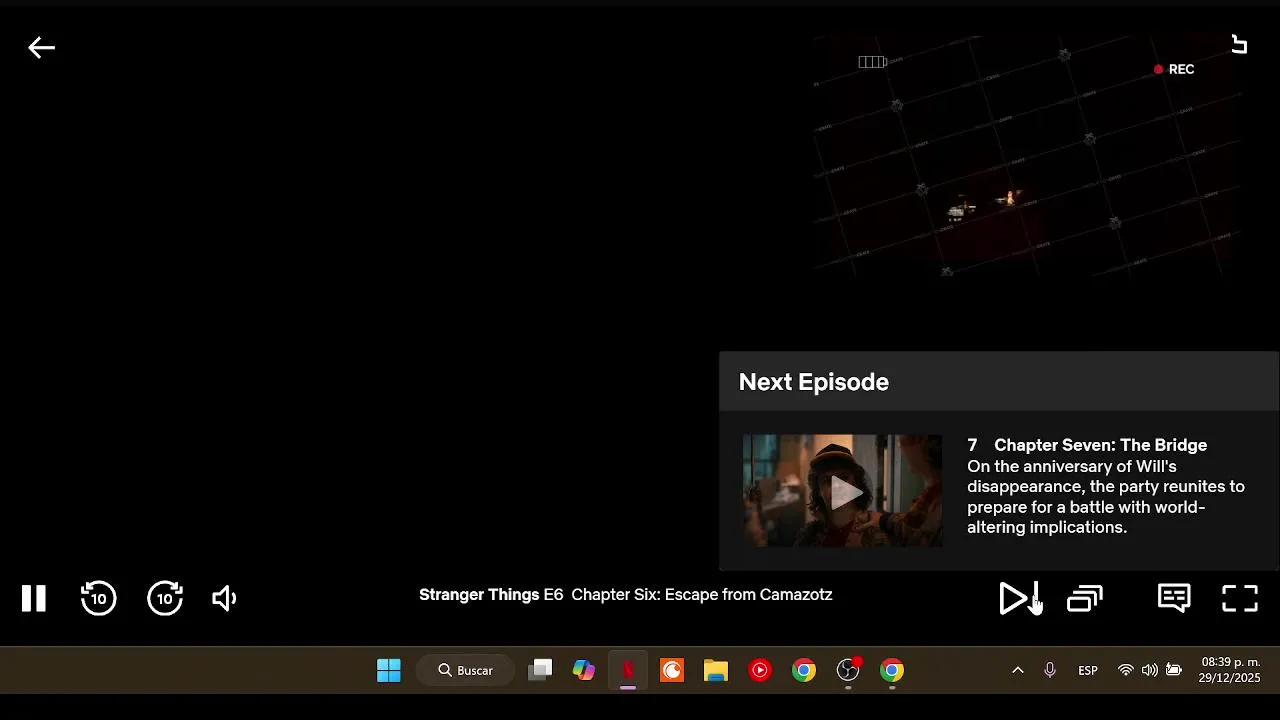The width and height of the screenshot is (1280, 720).
Task: Open audio and subtitles options
Action: click(x=1174, y=598)
